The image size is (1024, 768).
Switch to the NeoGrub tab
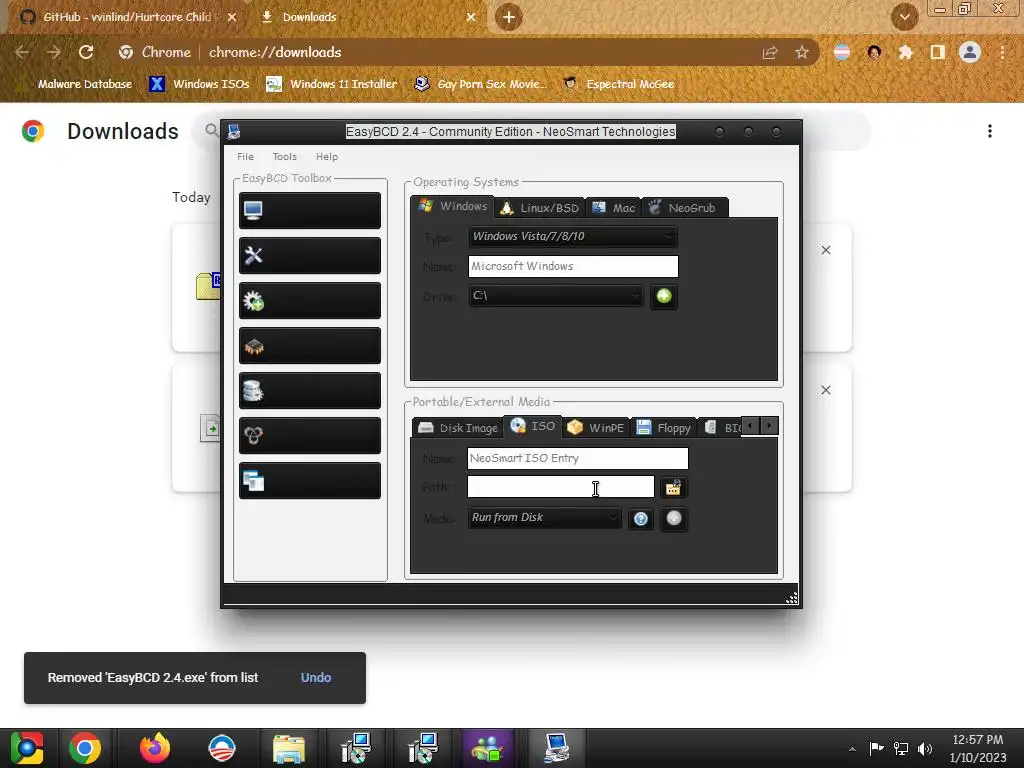point(684,208)
